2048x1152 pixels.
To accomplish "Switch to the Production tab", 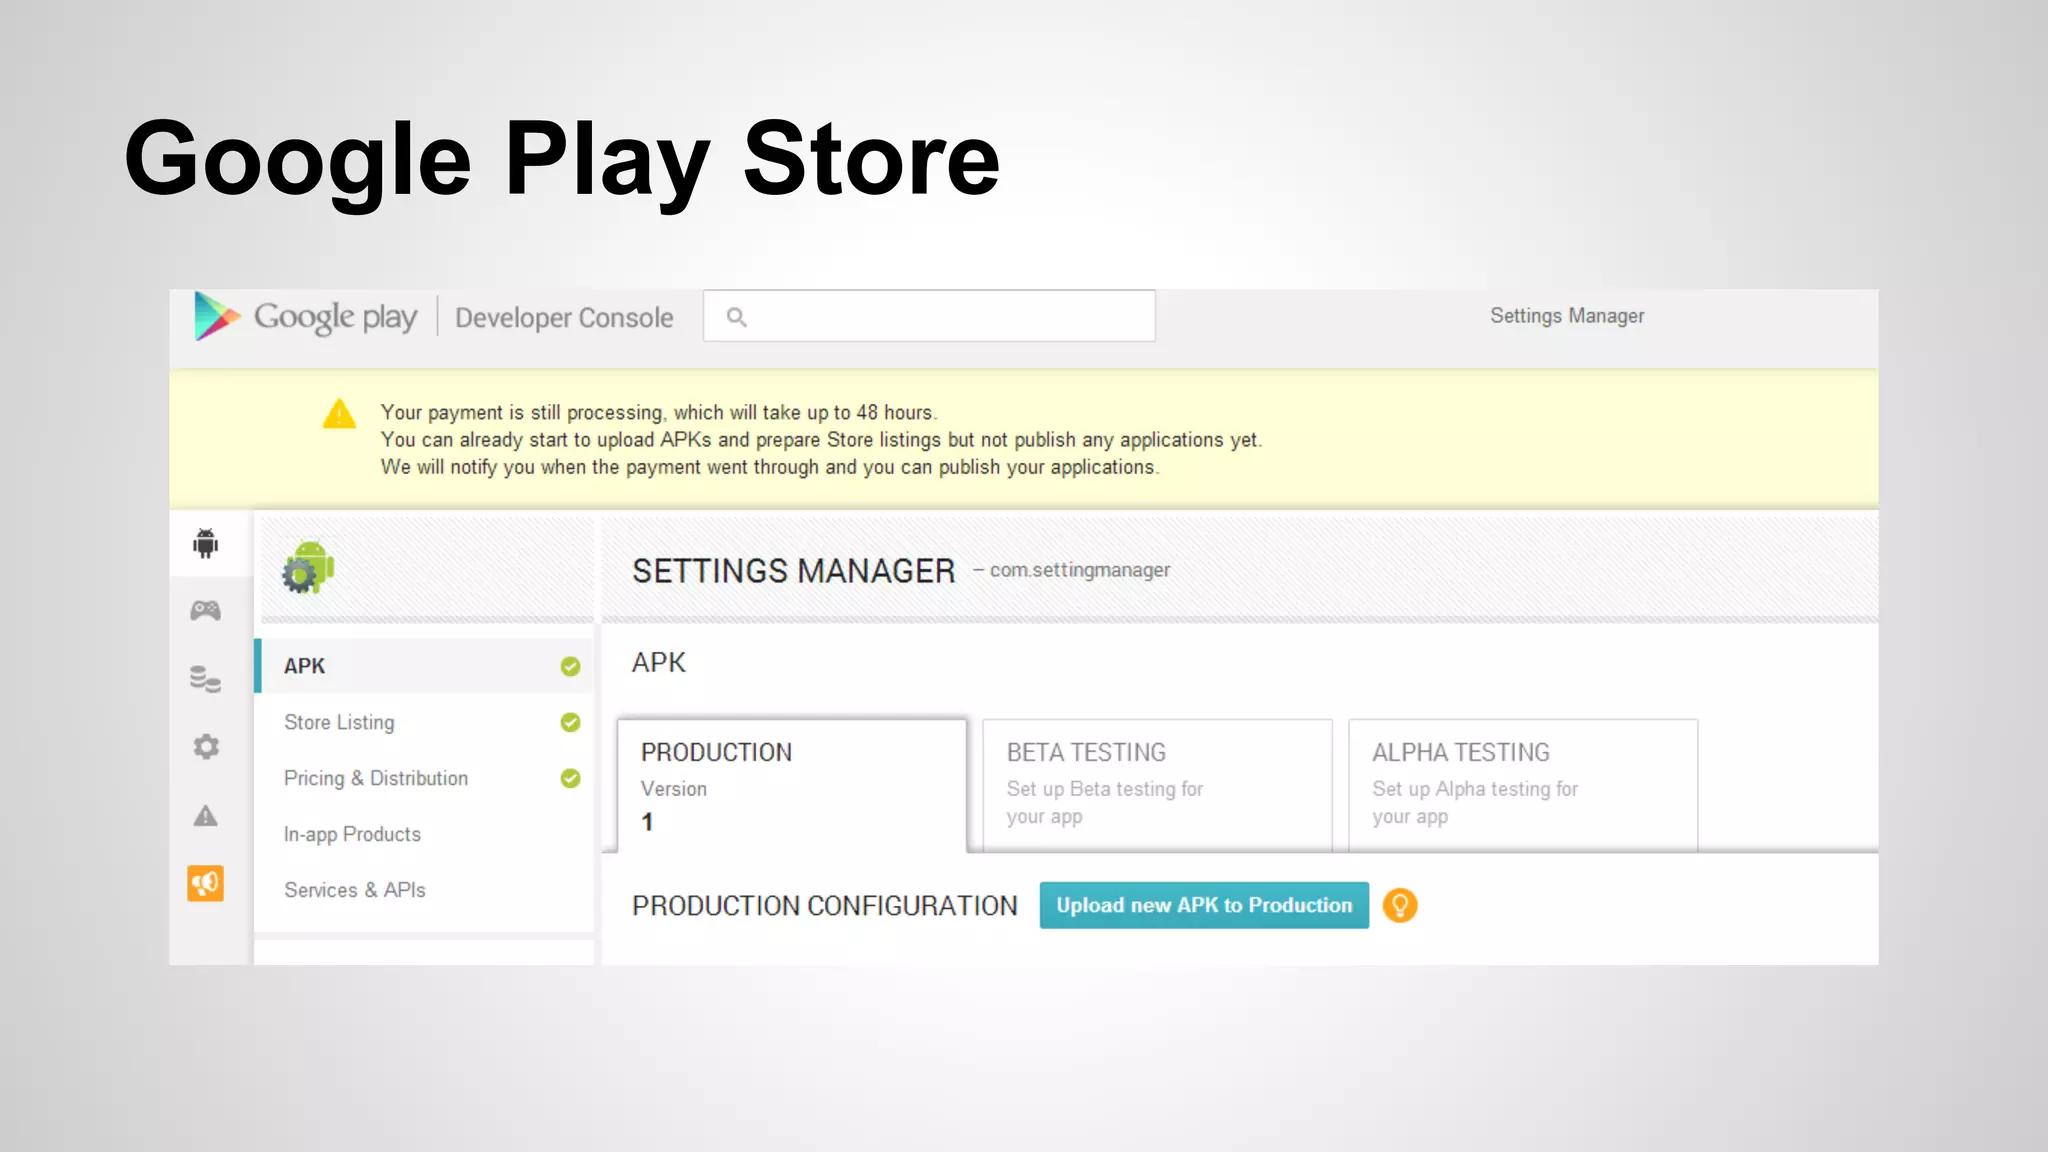I will click(x=792, y=785).
